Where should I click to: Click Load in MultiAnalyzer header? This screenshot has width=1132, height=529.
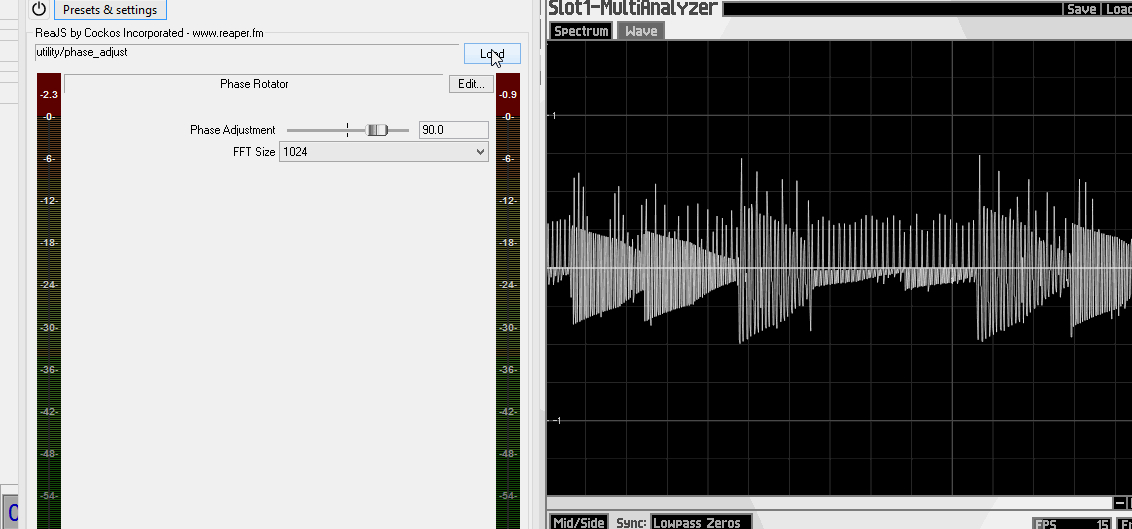click(1117, 9)
